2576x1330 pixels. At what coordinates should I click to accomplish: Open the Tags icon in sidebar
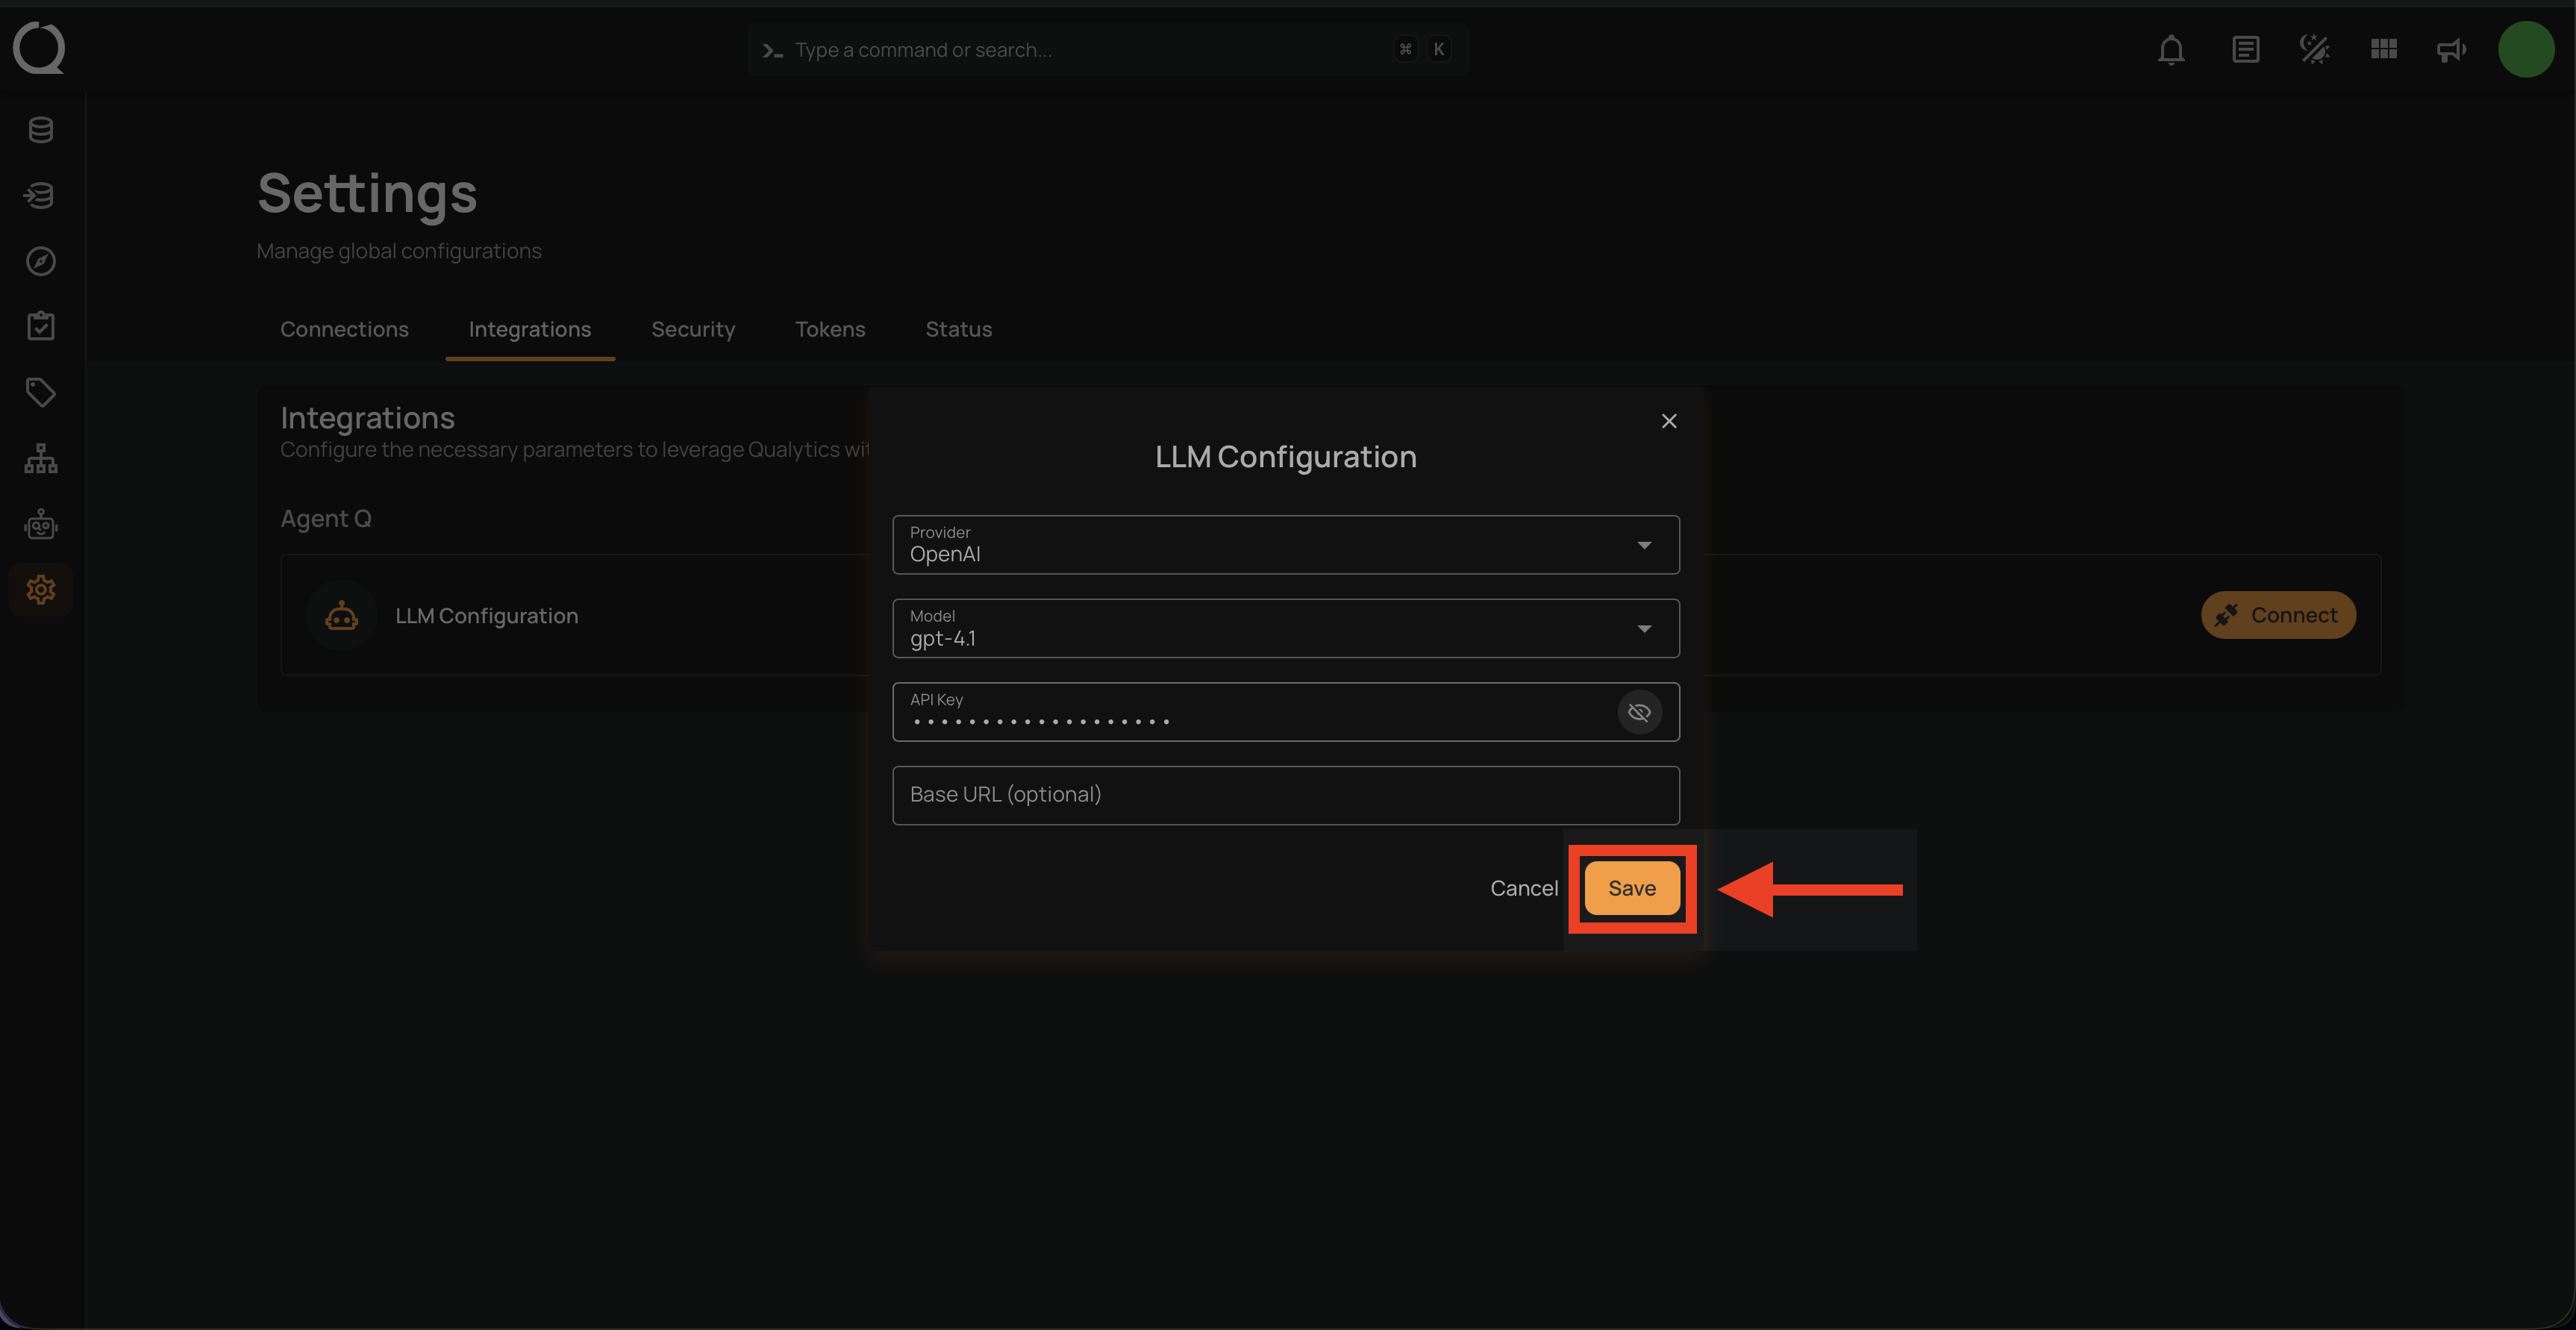[41, 392]
